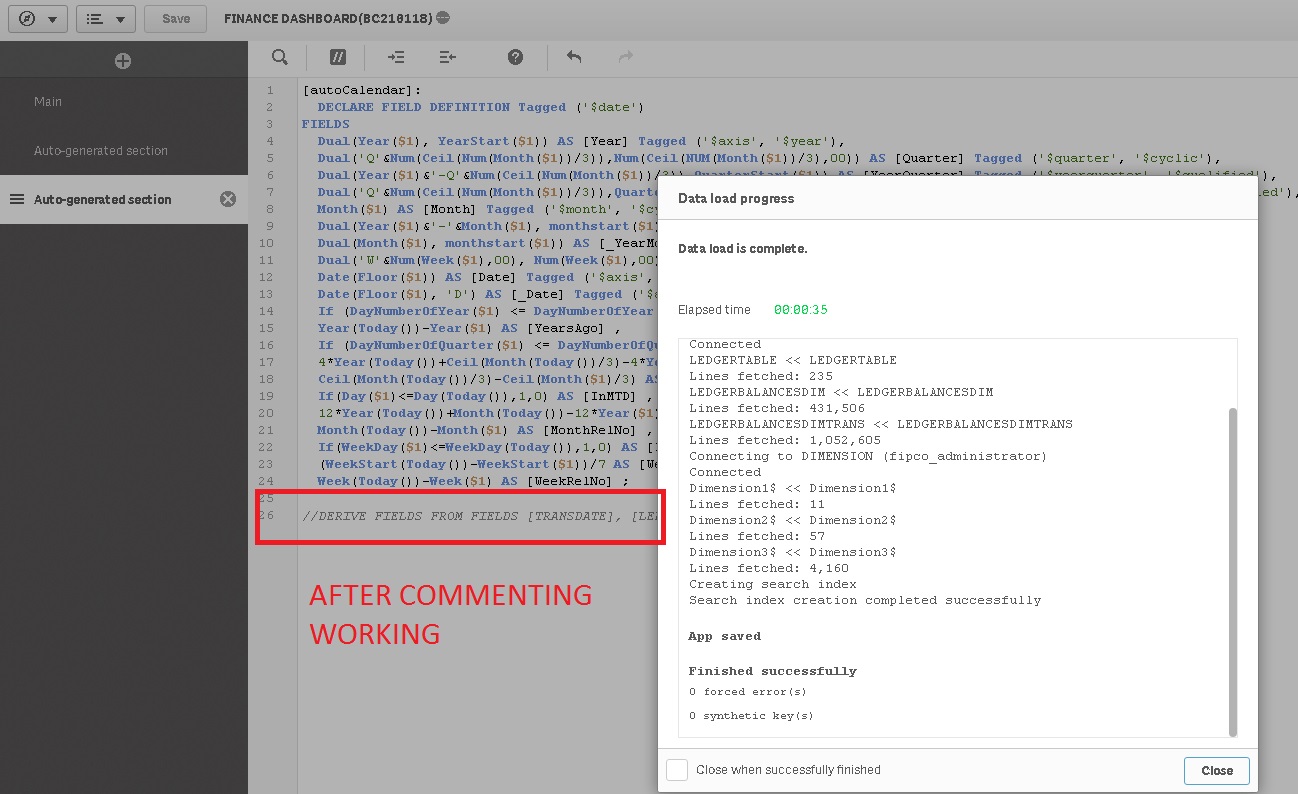
Task: Click '0 synthetic key(s)' log entry
Action: (751, 716)
